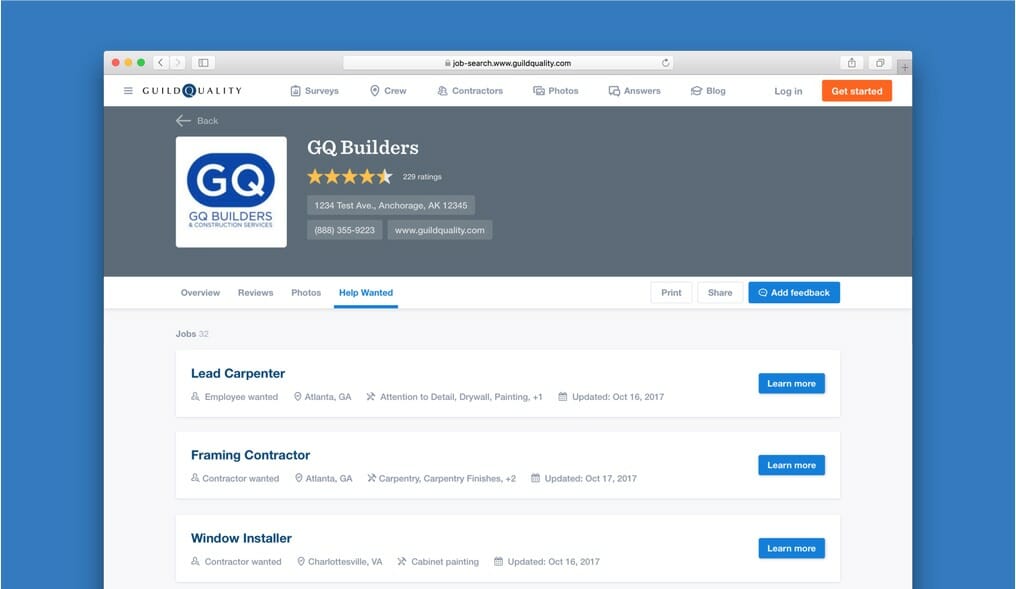Click the Safari share icon
The image size is (1016, 589).
[851, 63]
